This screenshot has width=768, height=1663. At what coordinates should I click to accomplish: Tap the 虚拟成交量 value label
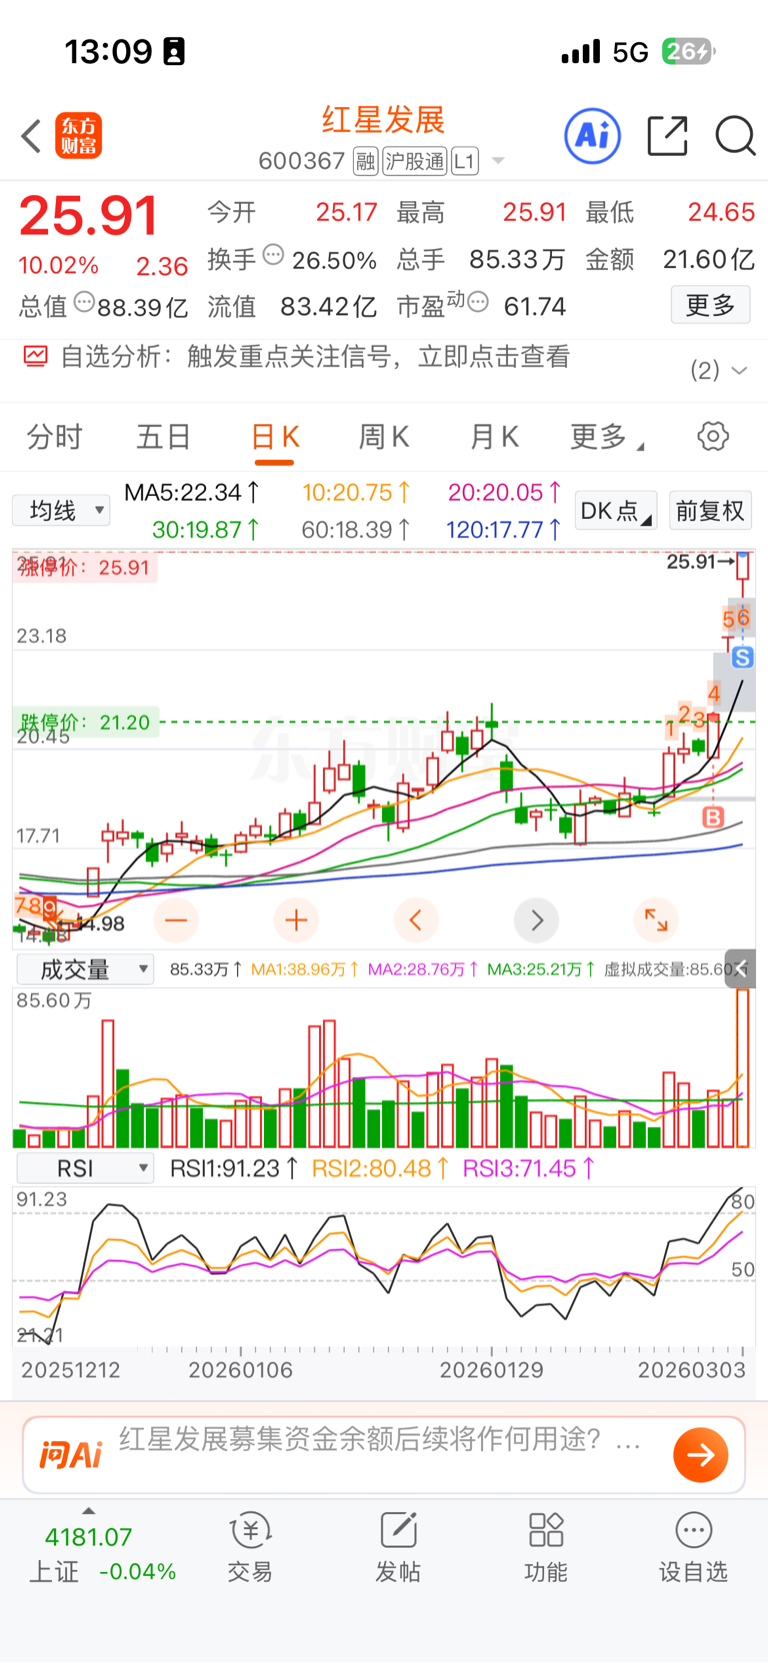click(674, 969)
